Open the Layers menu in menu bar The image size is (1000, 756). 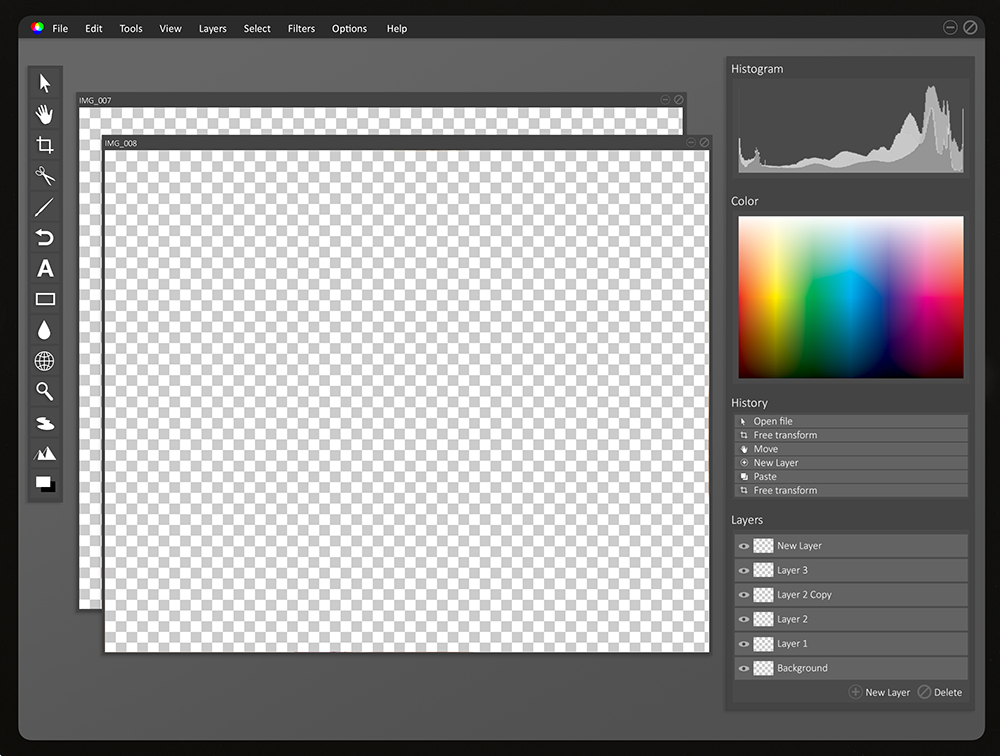coord(212,29)
